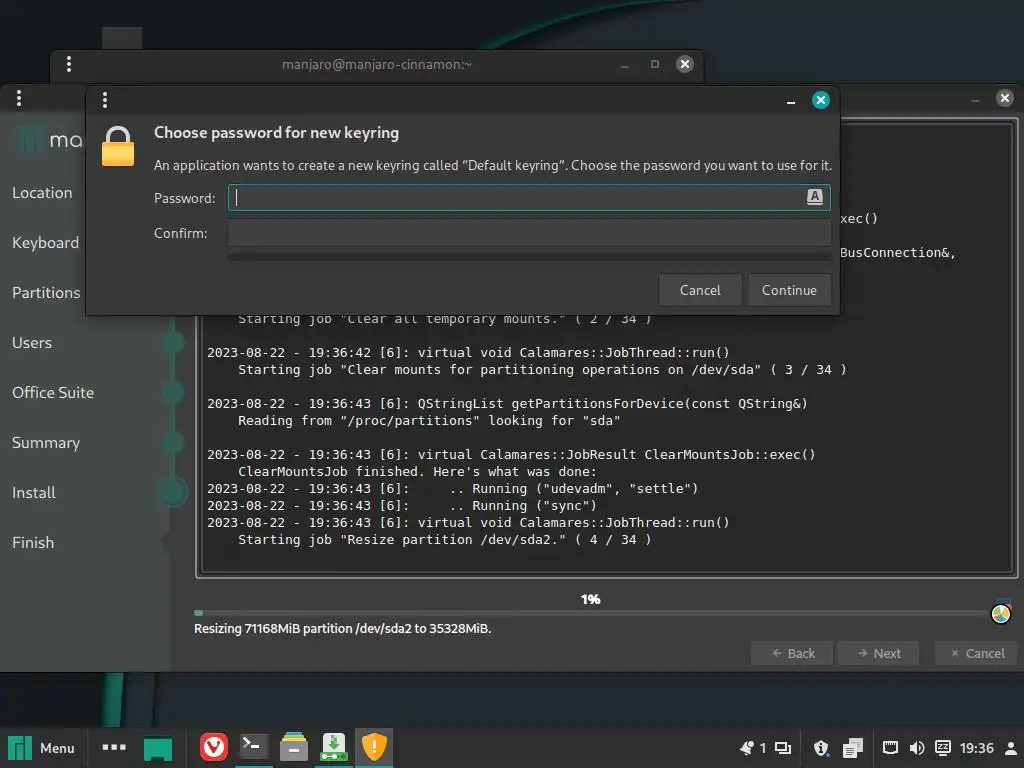Click the Password input field
The width and height of the screenshot is (1024, 768).
coord(529,198)
